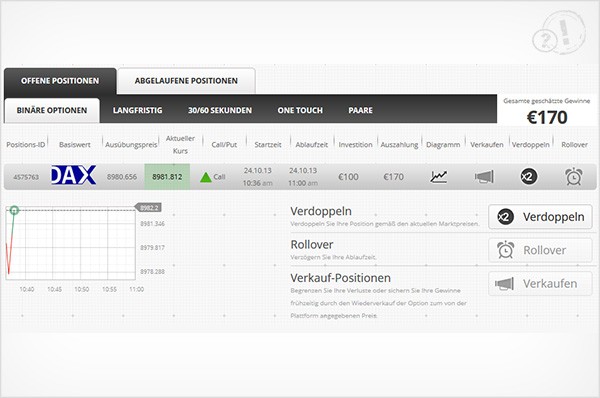Screen dimensions: 600x398
Task: Select the One Touch tab
Action: pos(300,111)
